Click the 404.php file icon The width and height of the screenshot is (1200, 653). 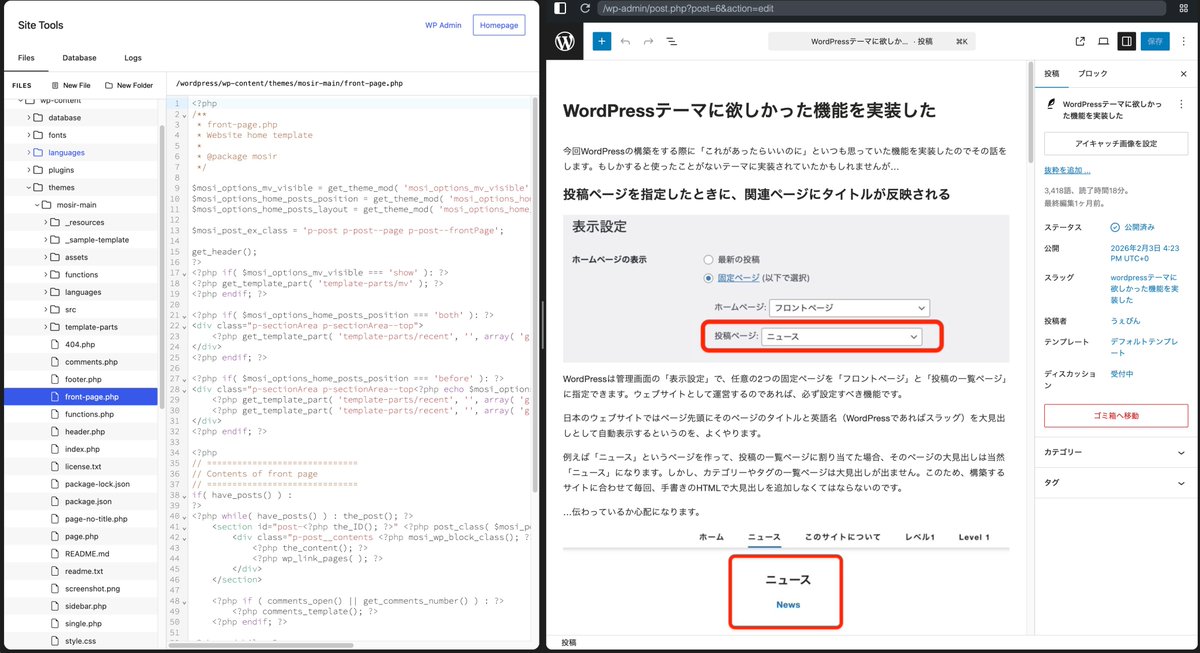click(x=54, y=344)
